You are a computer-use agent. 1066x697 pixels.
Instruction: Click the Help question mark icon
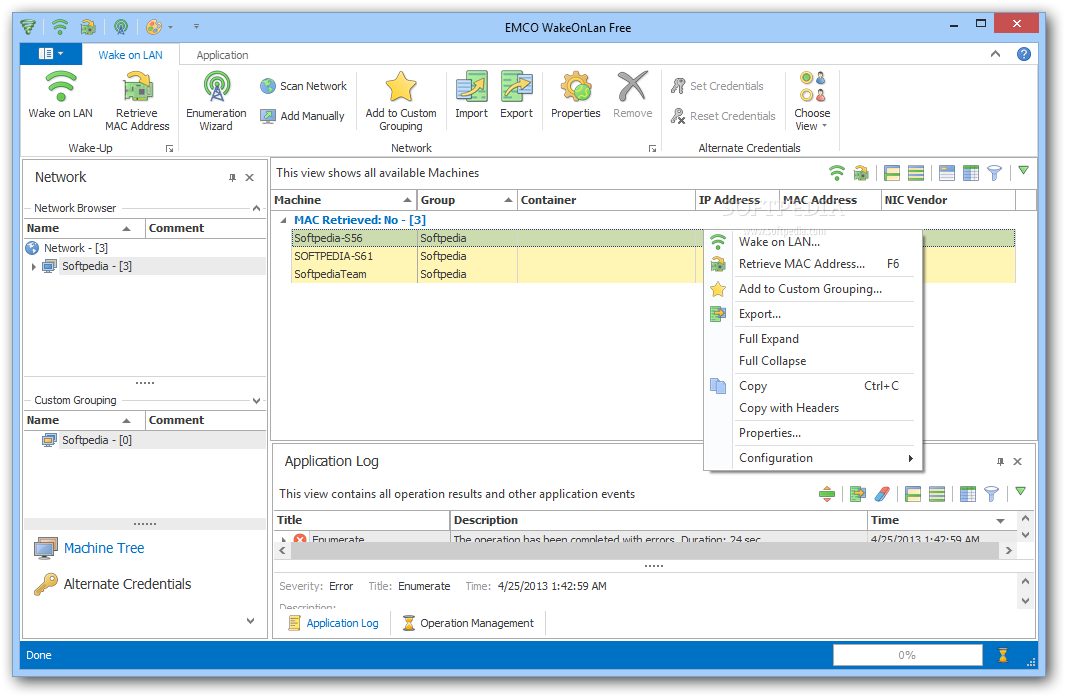[1023, 54]
